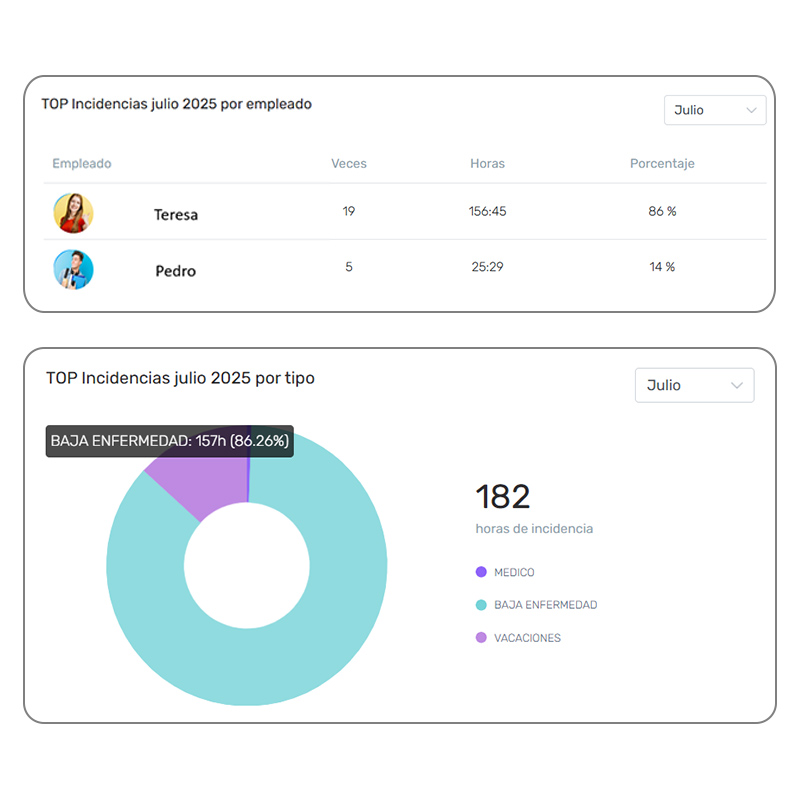Toggle VACACIONES legend item

[527, 638]
